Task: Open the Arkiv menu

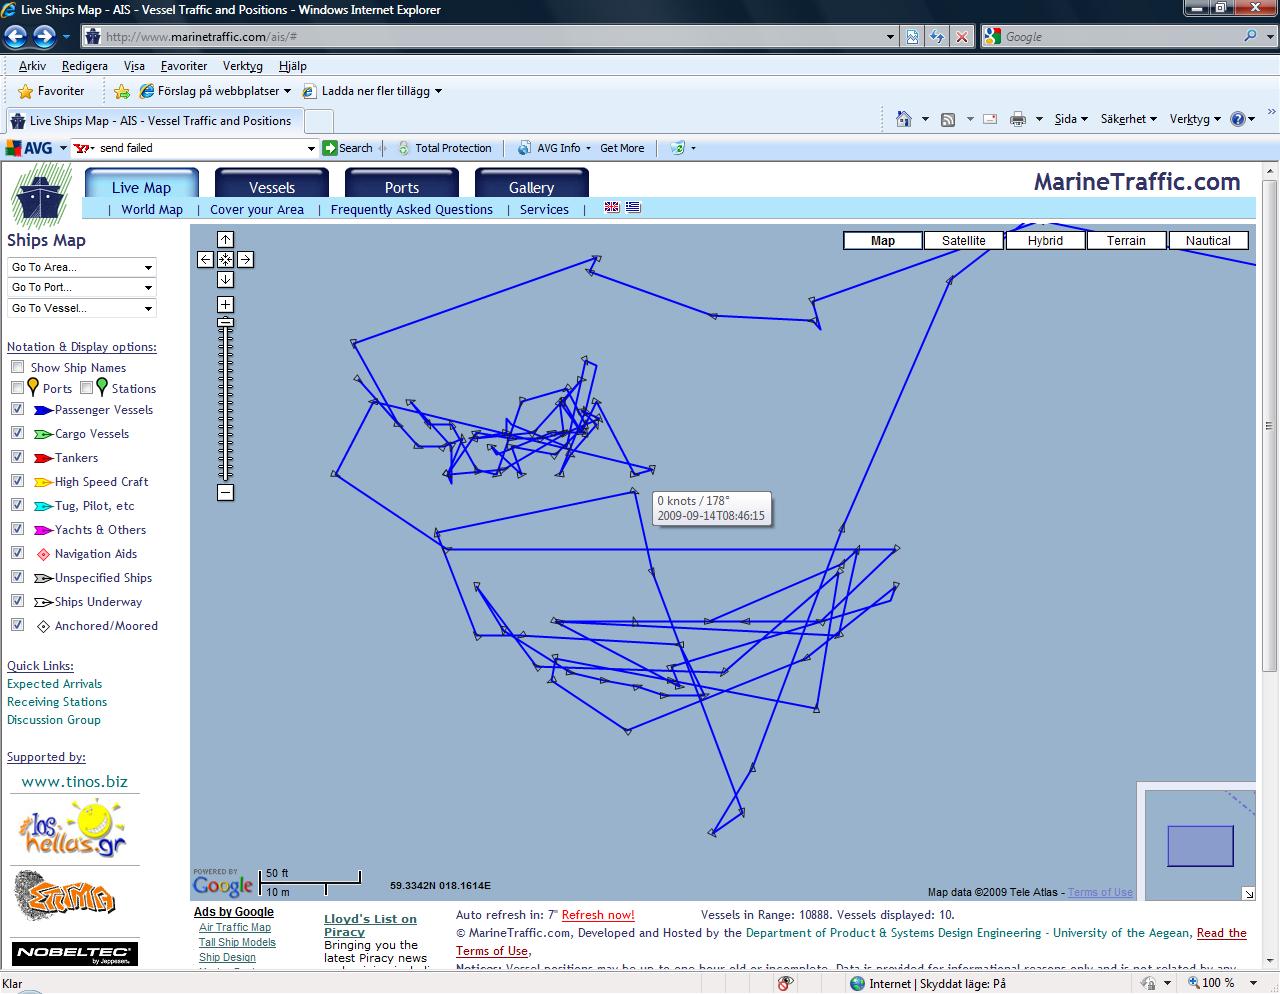Action: pos(32,66)
